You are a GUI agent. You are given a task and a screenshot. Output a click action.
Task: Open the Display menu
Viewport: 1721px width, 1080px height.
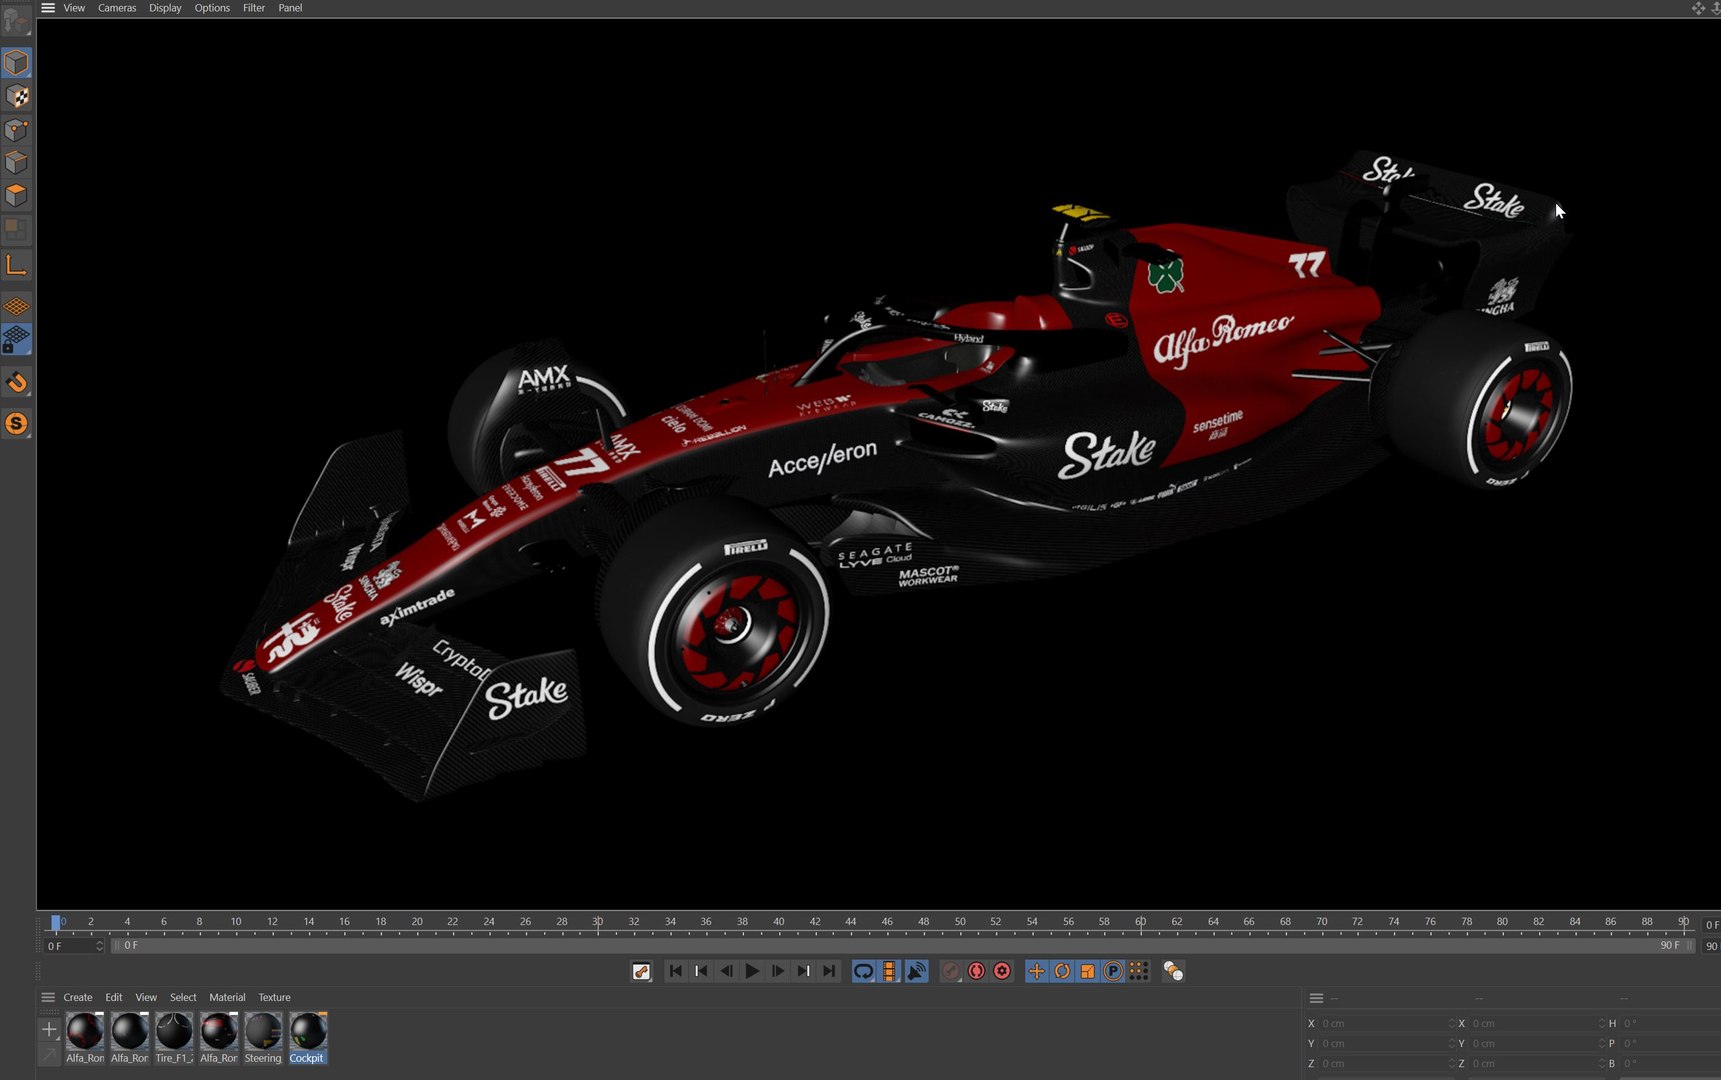[x=165, y=8]
